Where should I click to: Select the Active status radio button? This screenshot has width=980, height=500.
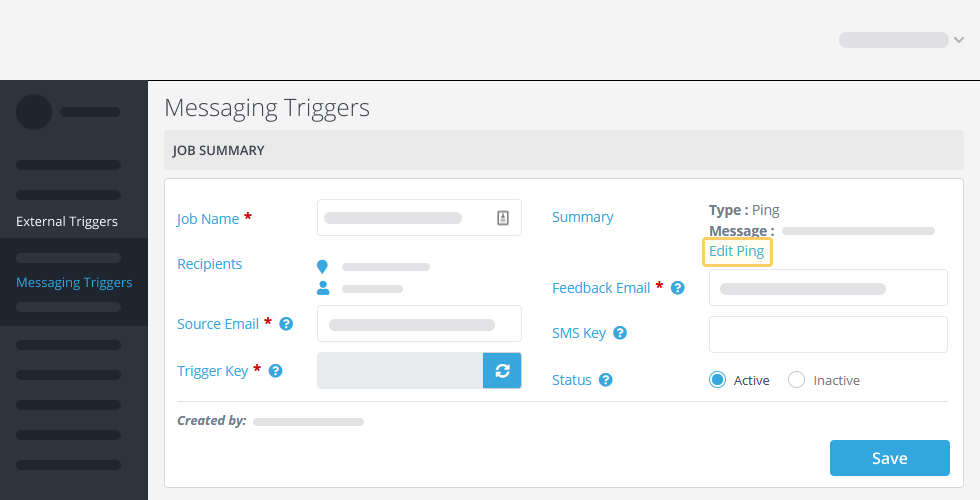tap(718, 379)
